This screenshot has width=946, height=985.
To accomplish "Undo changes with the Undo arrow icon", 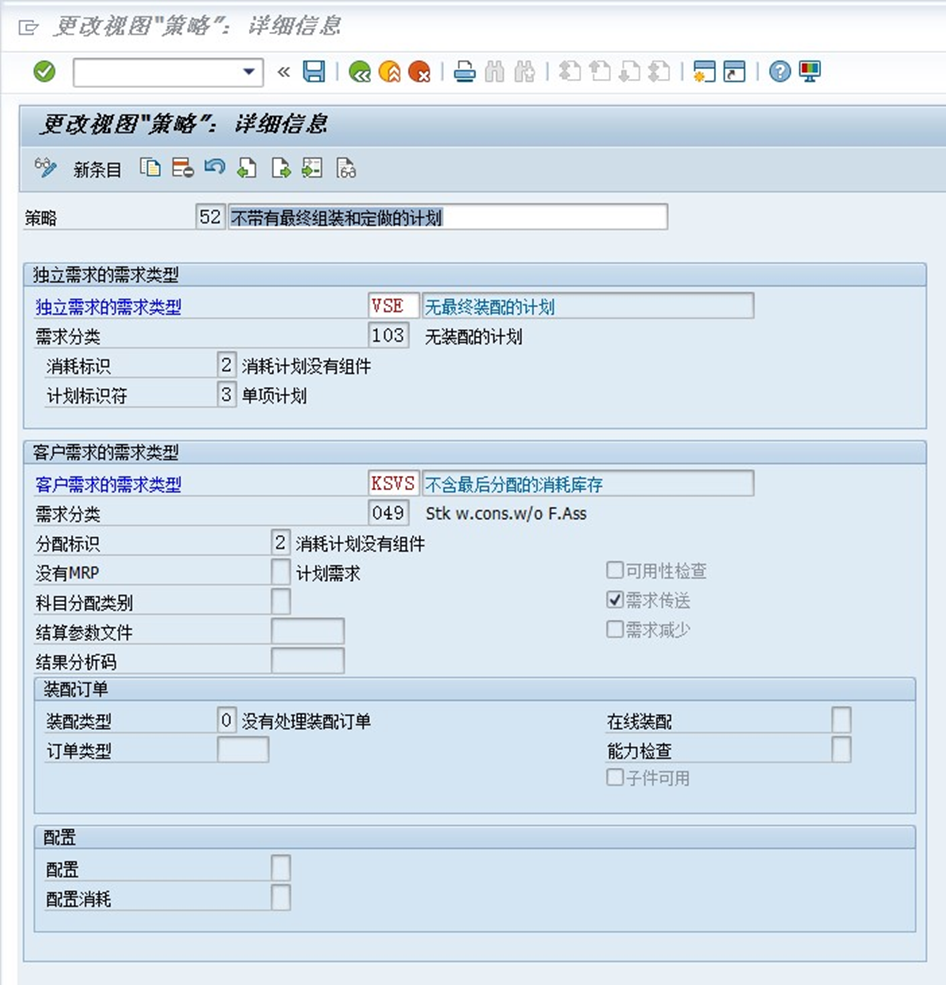I will click(x=214, y=168).
